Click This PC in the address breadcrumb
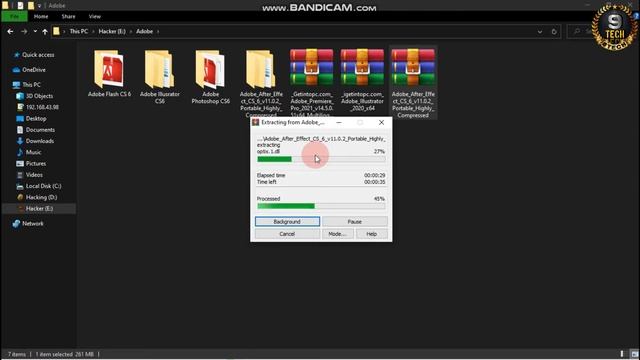 click(78, 31)
